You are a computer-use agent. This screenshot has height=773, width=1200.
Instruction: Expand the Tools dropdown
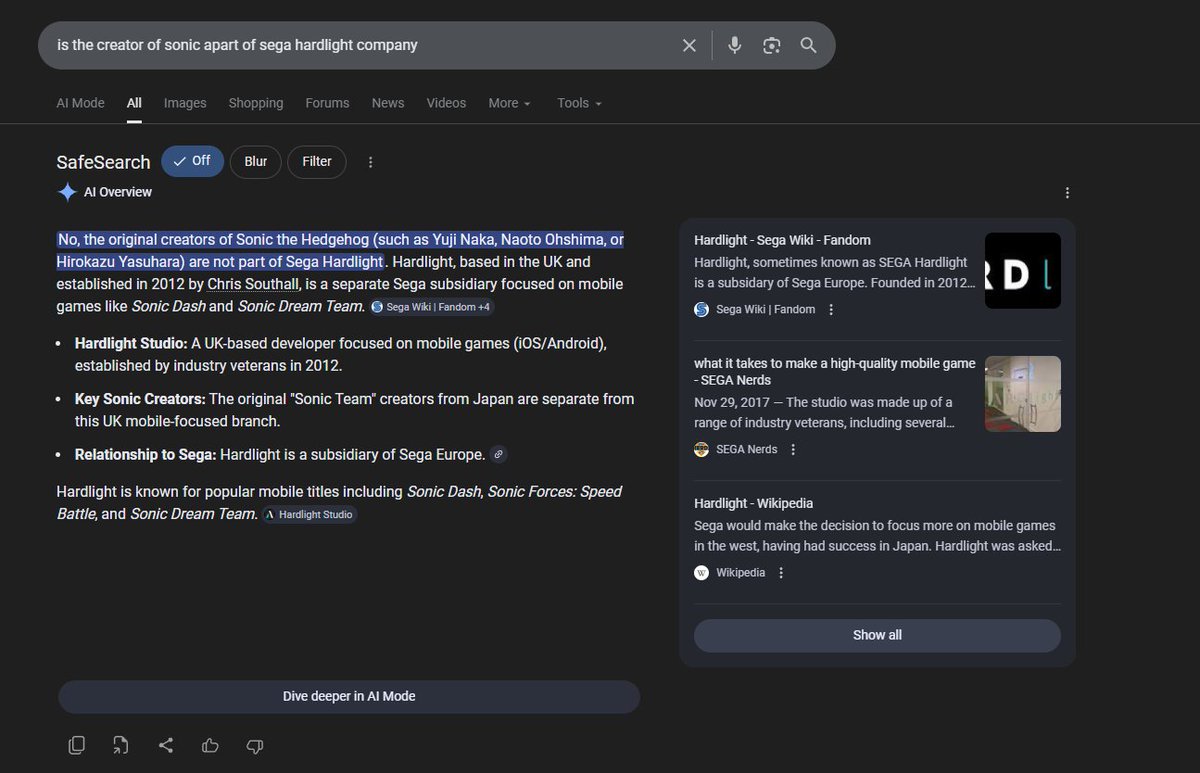580,103
